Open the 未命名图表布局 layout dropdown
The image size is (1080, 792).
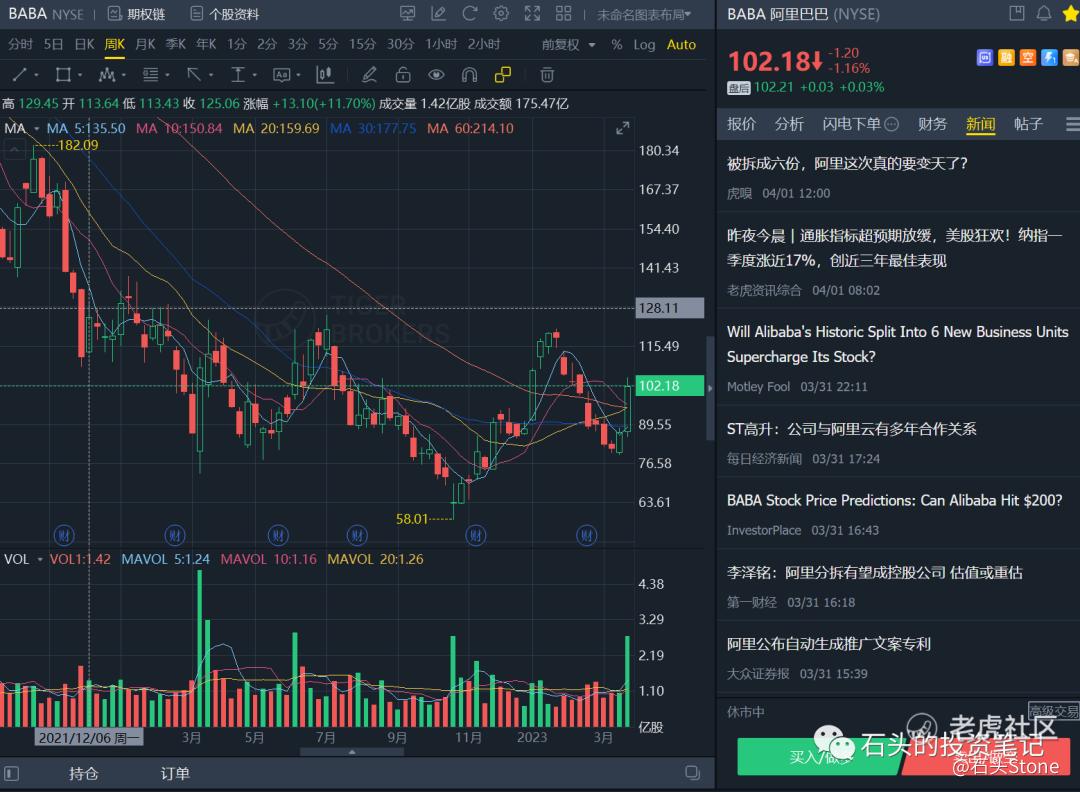(644, 14)
